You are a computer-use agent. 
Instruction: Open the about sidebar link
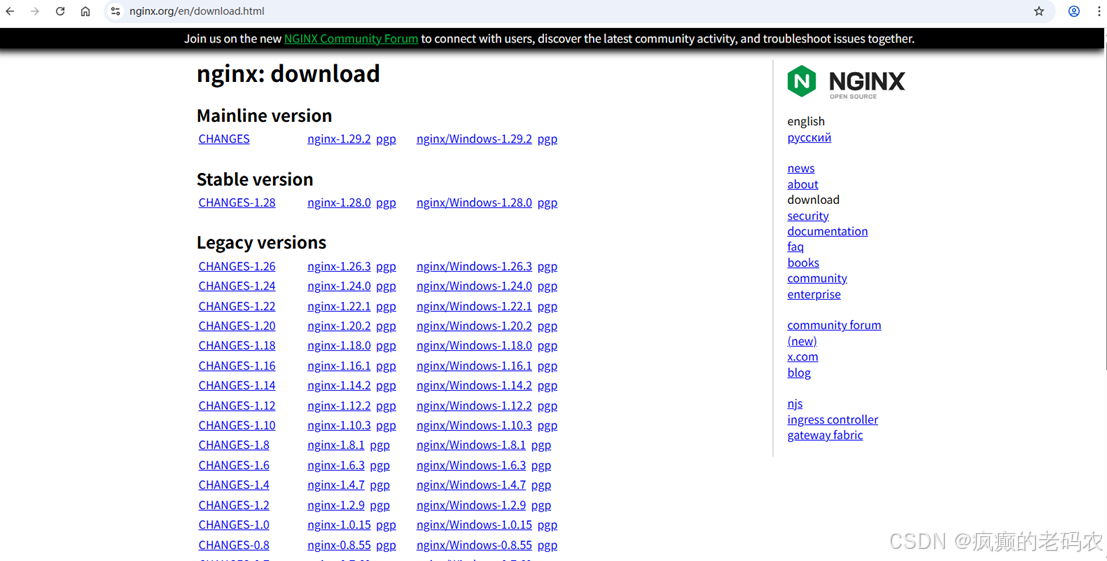(803, 184)
